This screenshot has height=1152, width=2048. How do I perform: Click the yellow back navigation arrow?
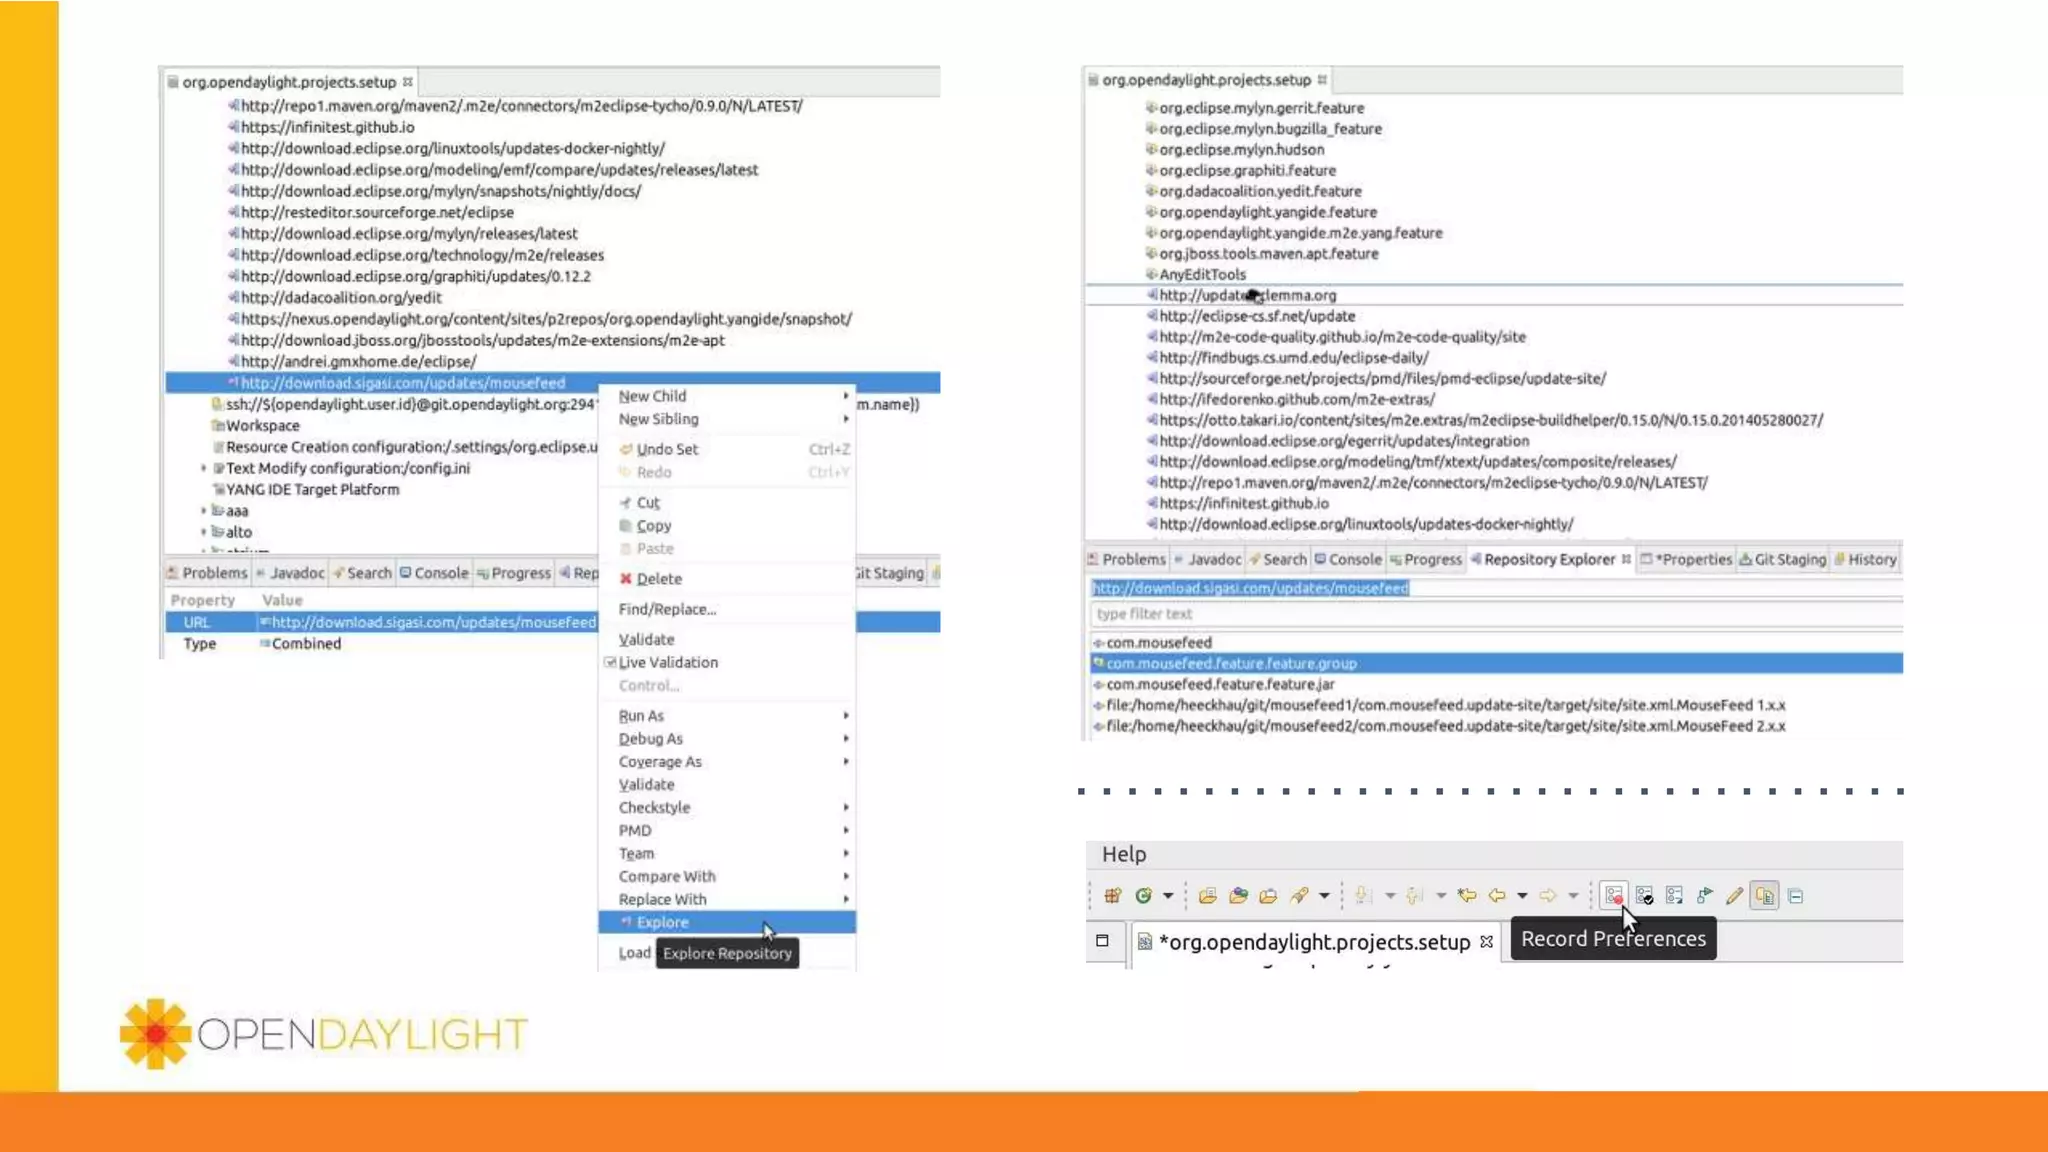point(1497,896)
